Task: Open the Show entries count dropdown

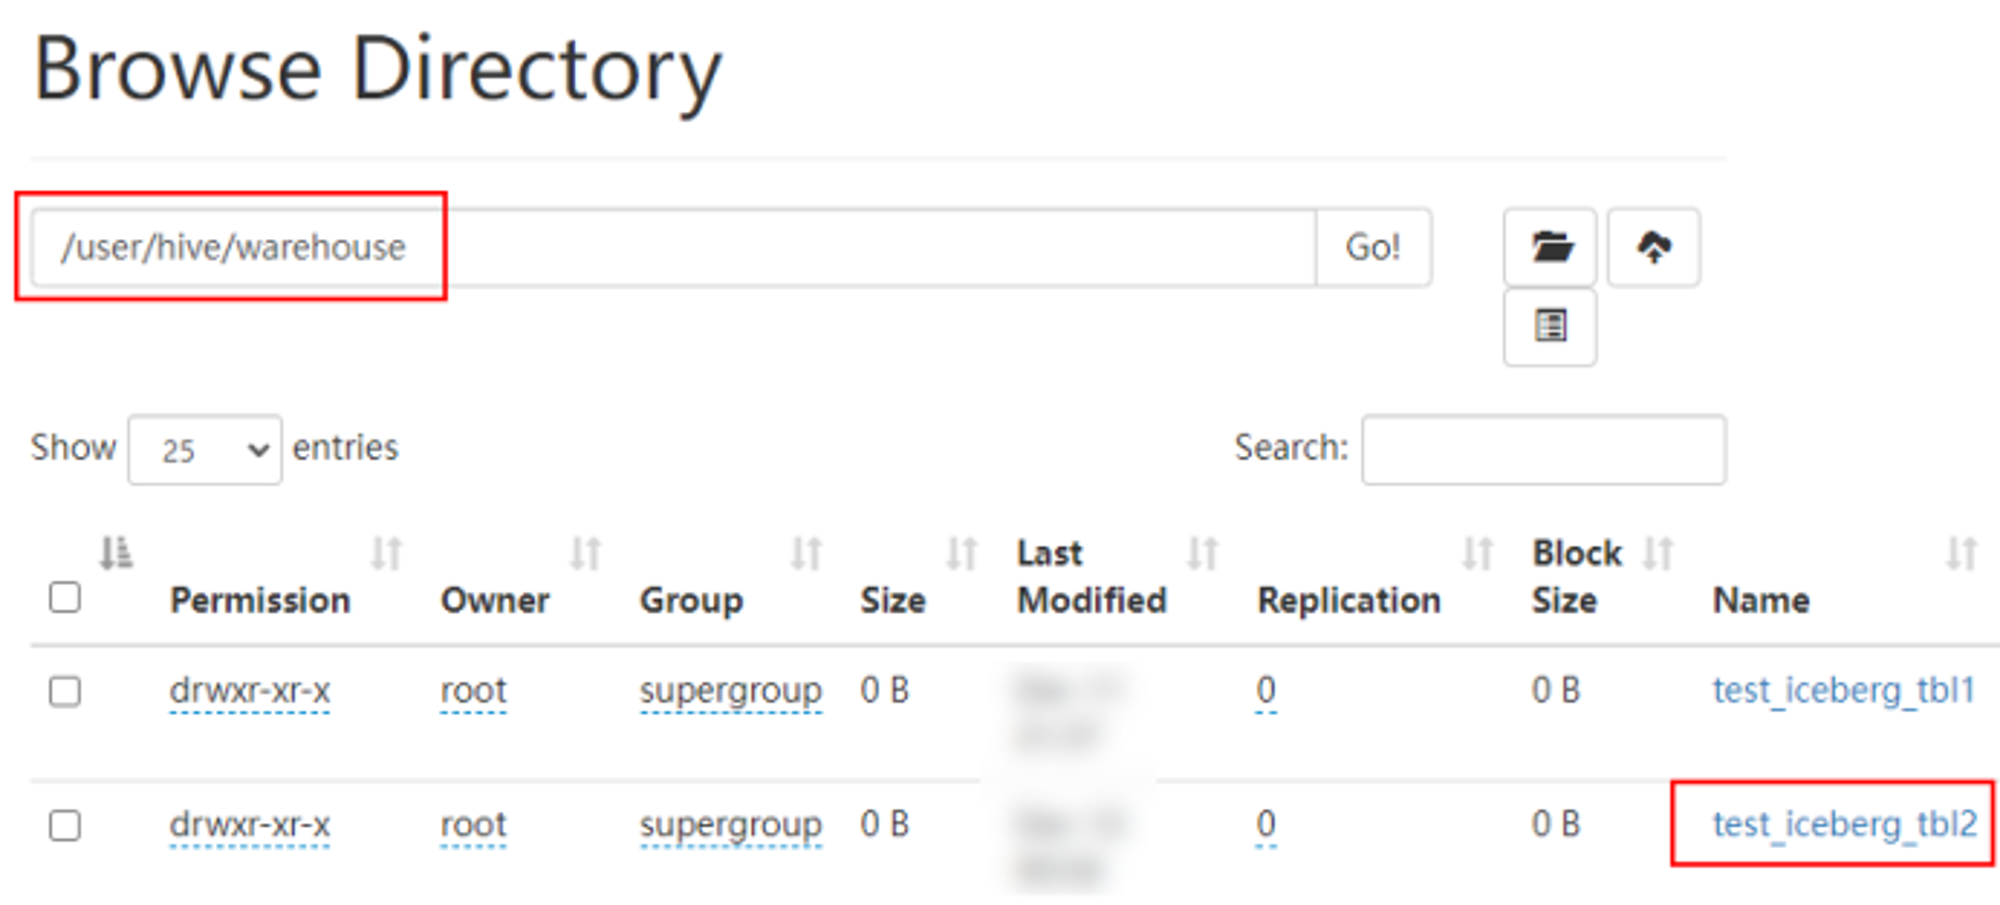Action: click(205, 450)
